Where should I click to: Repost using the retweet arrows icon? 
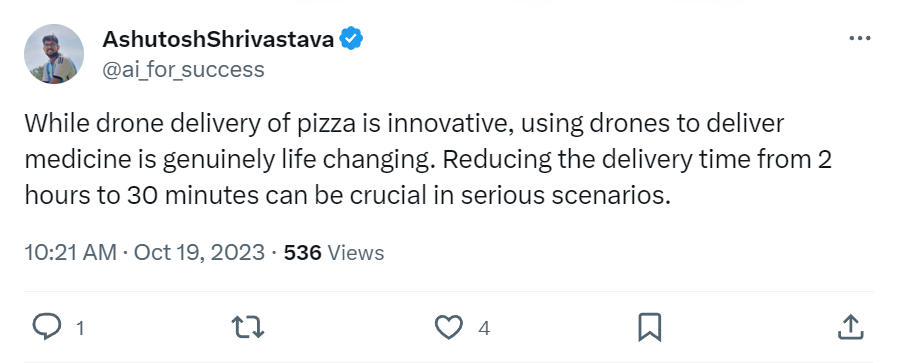[247, 328]
